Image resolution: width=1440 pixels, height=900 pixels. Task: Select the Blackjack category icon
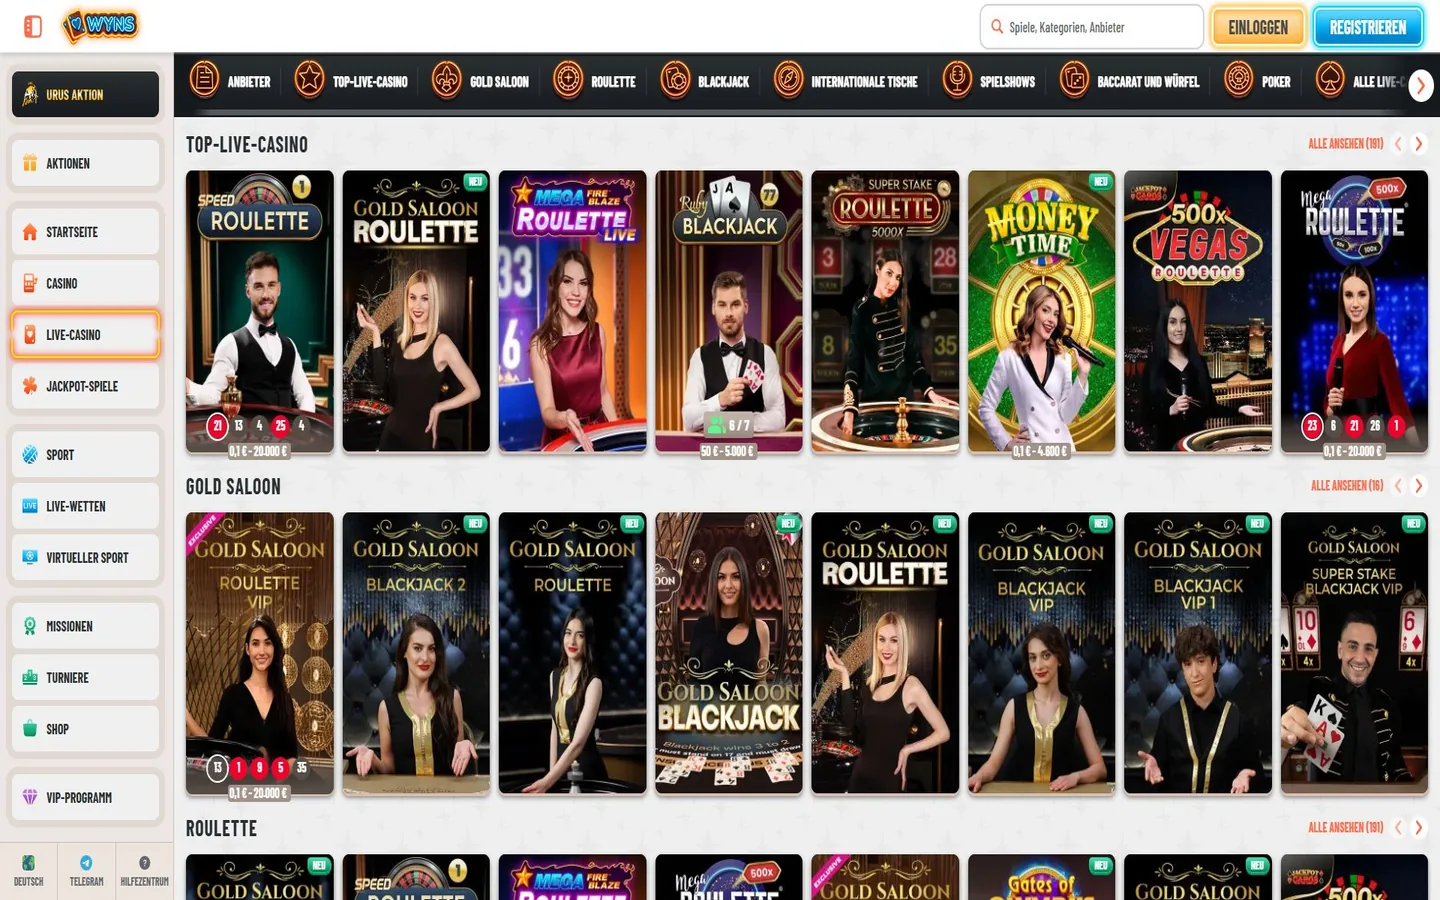tap(675, 78)
